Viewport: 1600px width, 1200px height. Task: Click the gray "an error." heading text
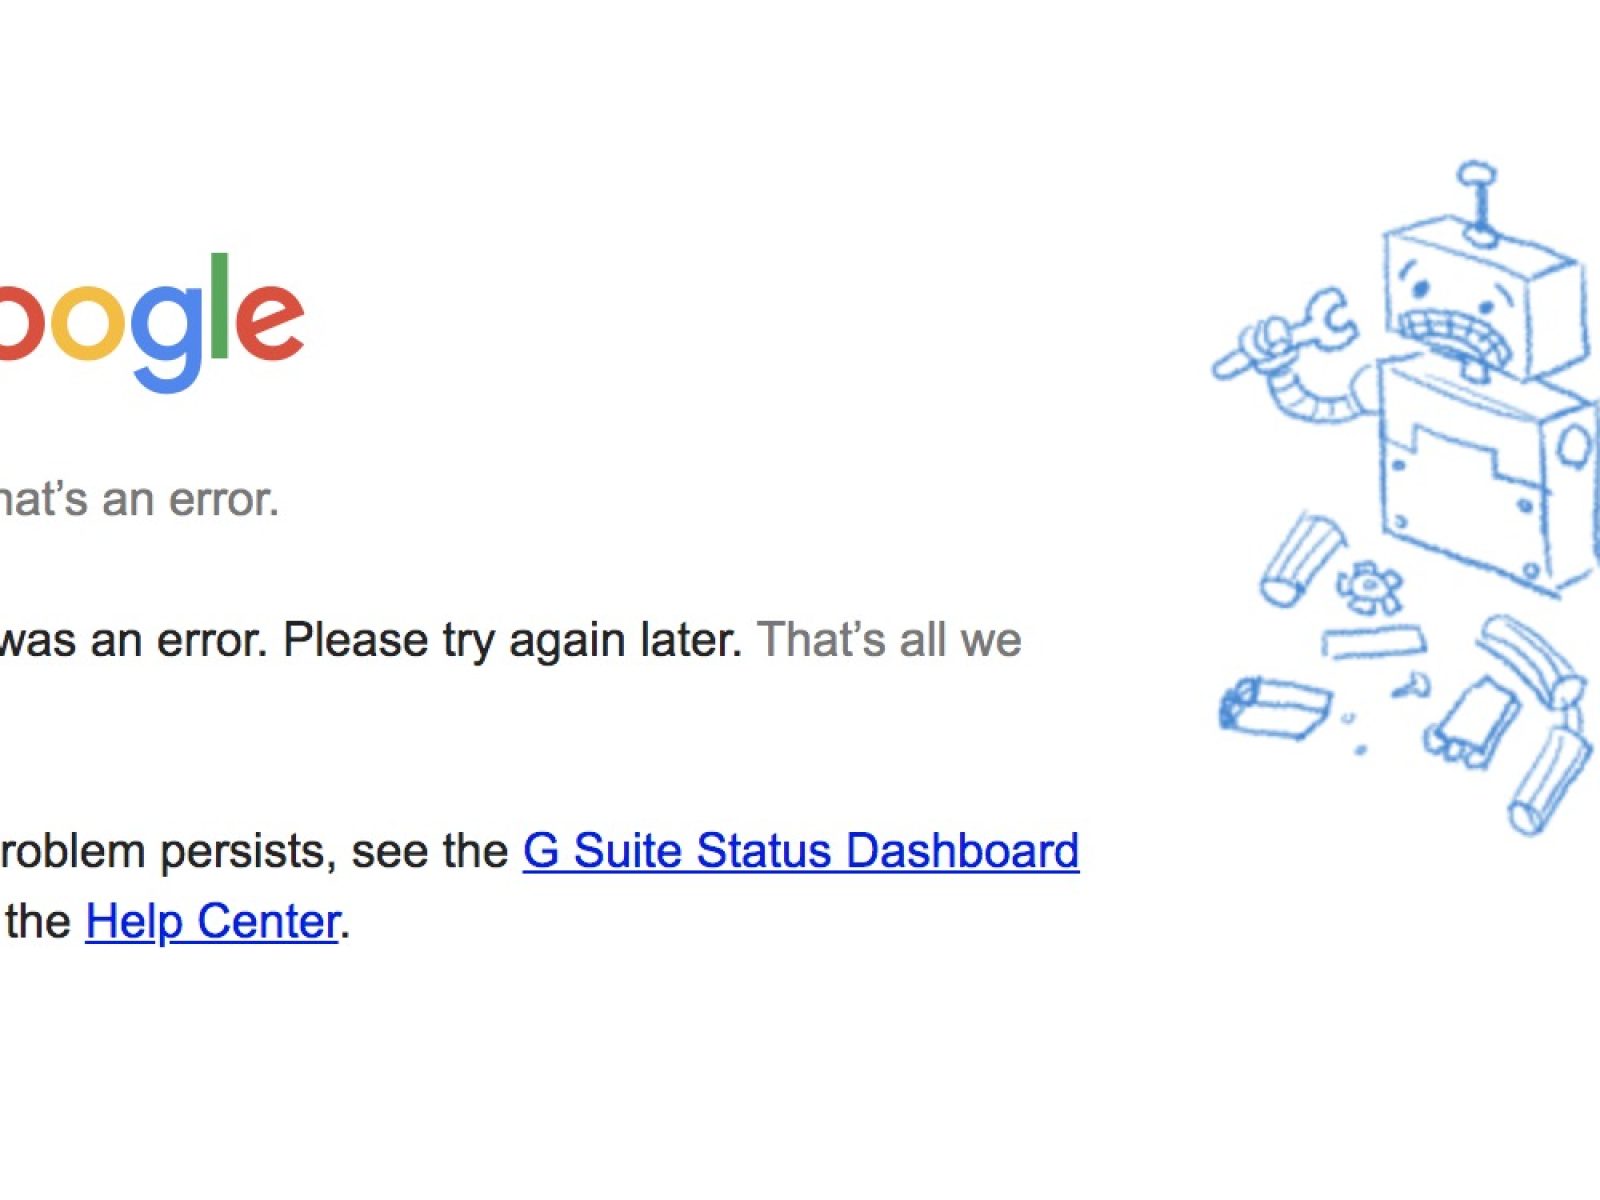pyautogui.click(x=190, y=499)
